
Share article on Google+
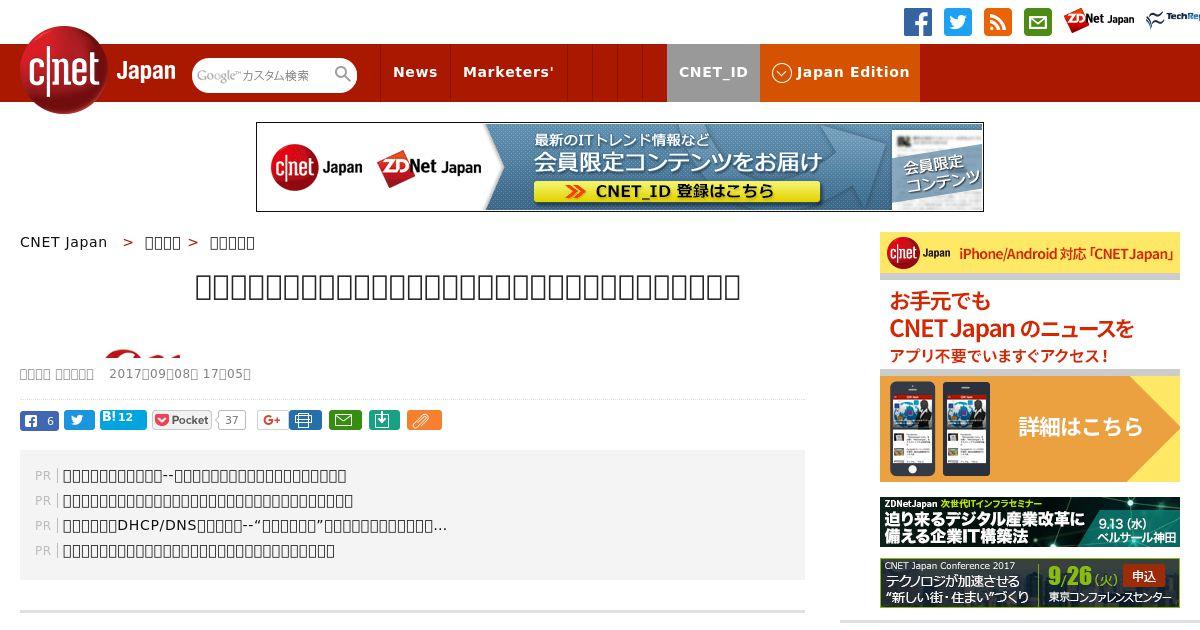[x=271, y=420]
